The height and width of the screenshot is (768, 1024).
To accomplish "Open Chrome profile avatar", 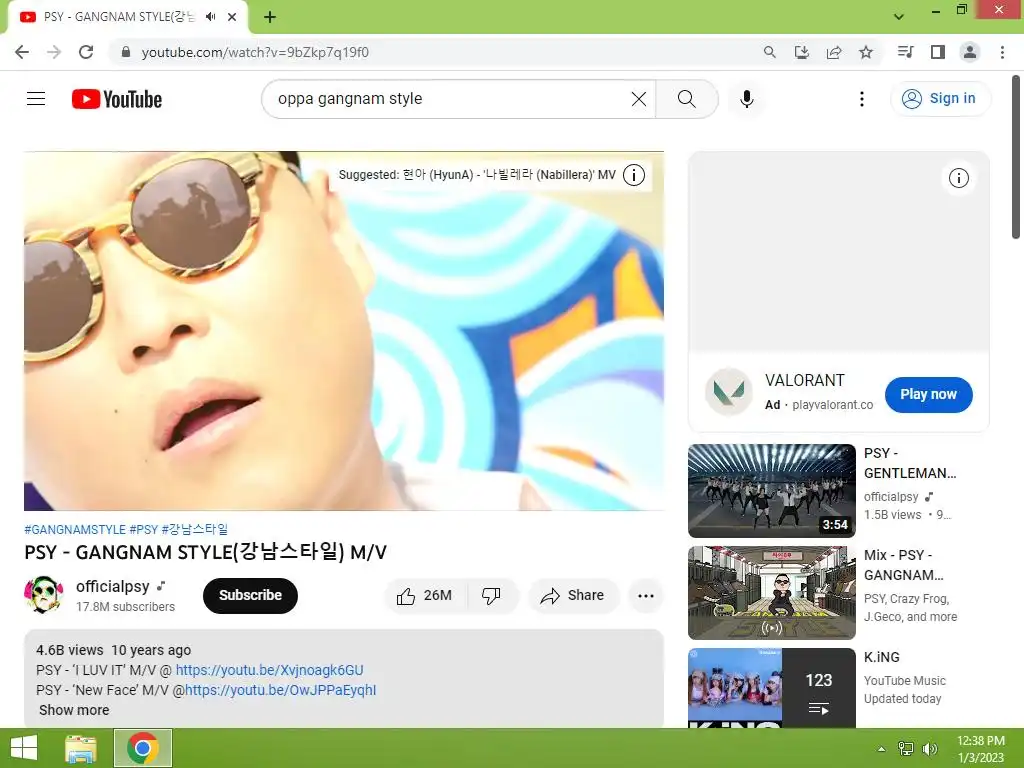I will pyautogui.click(x=970, y=52).
